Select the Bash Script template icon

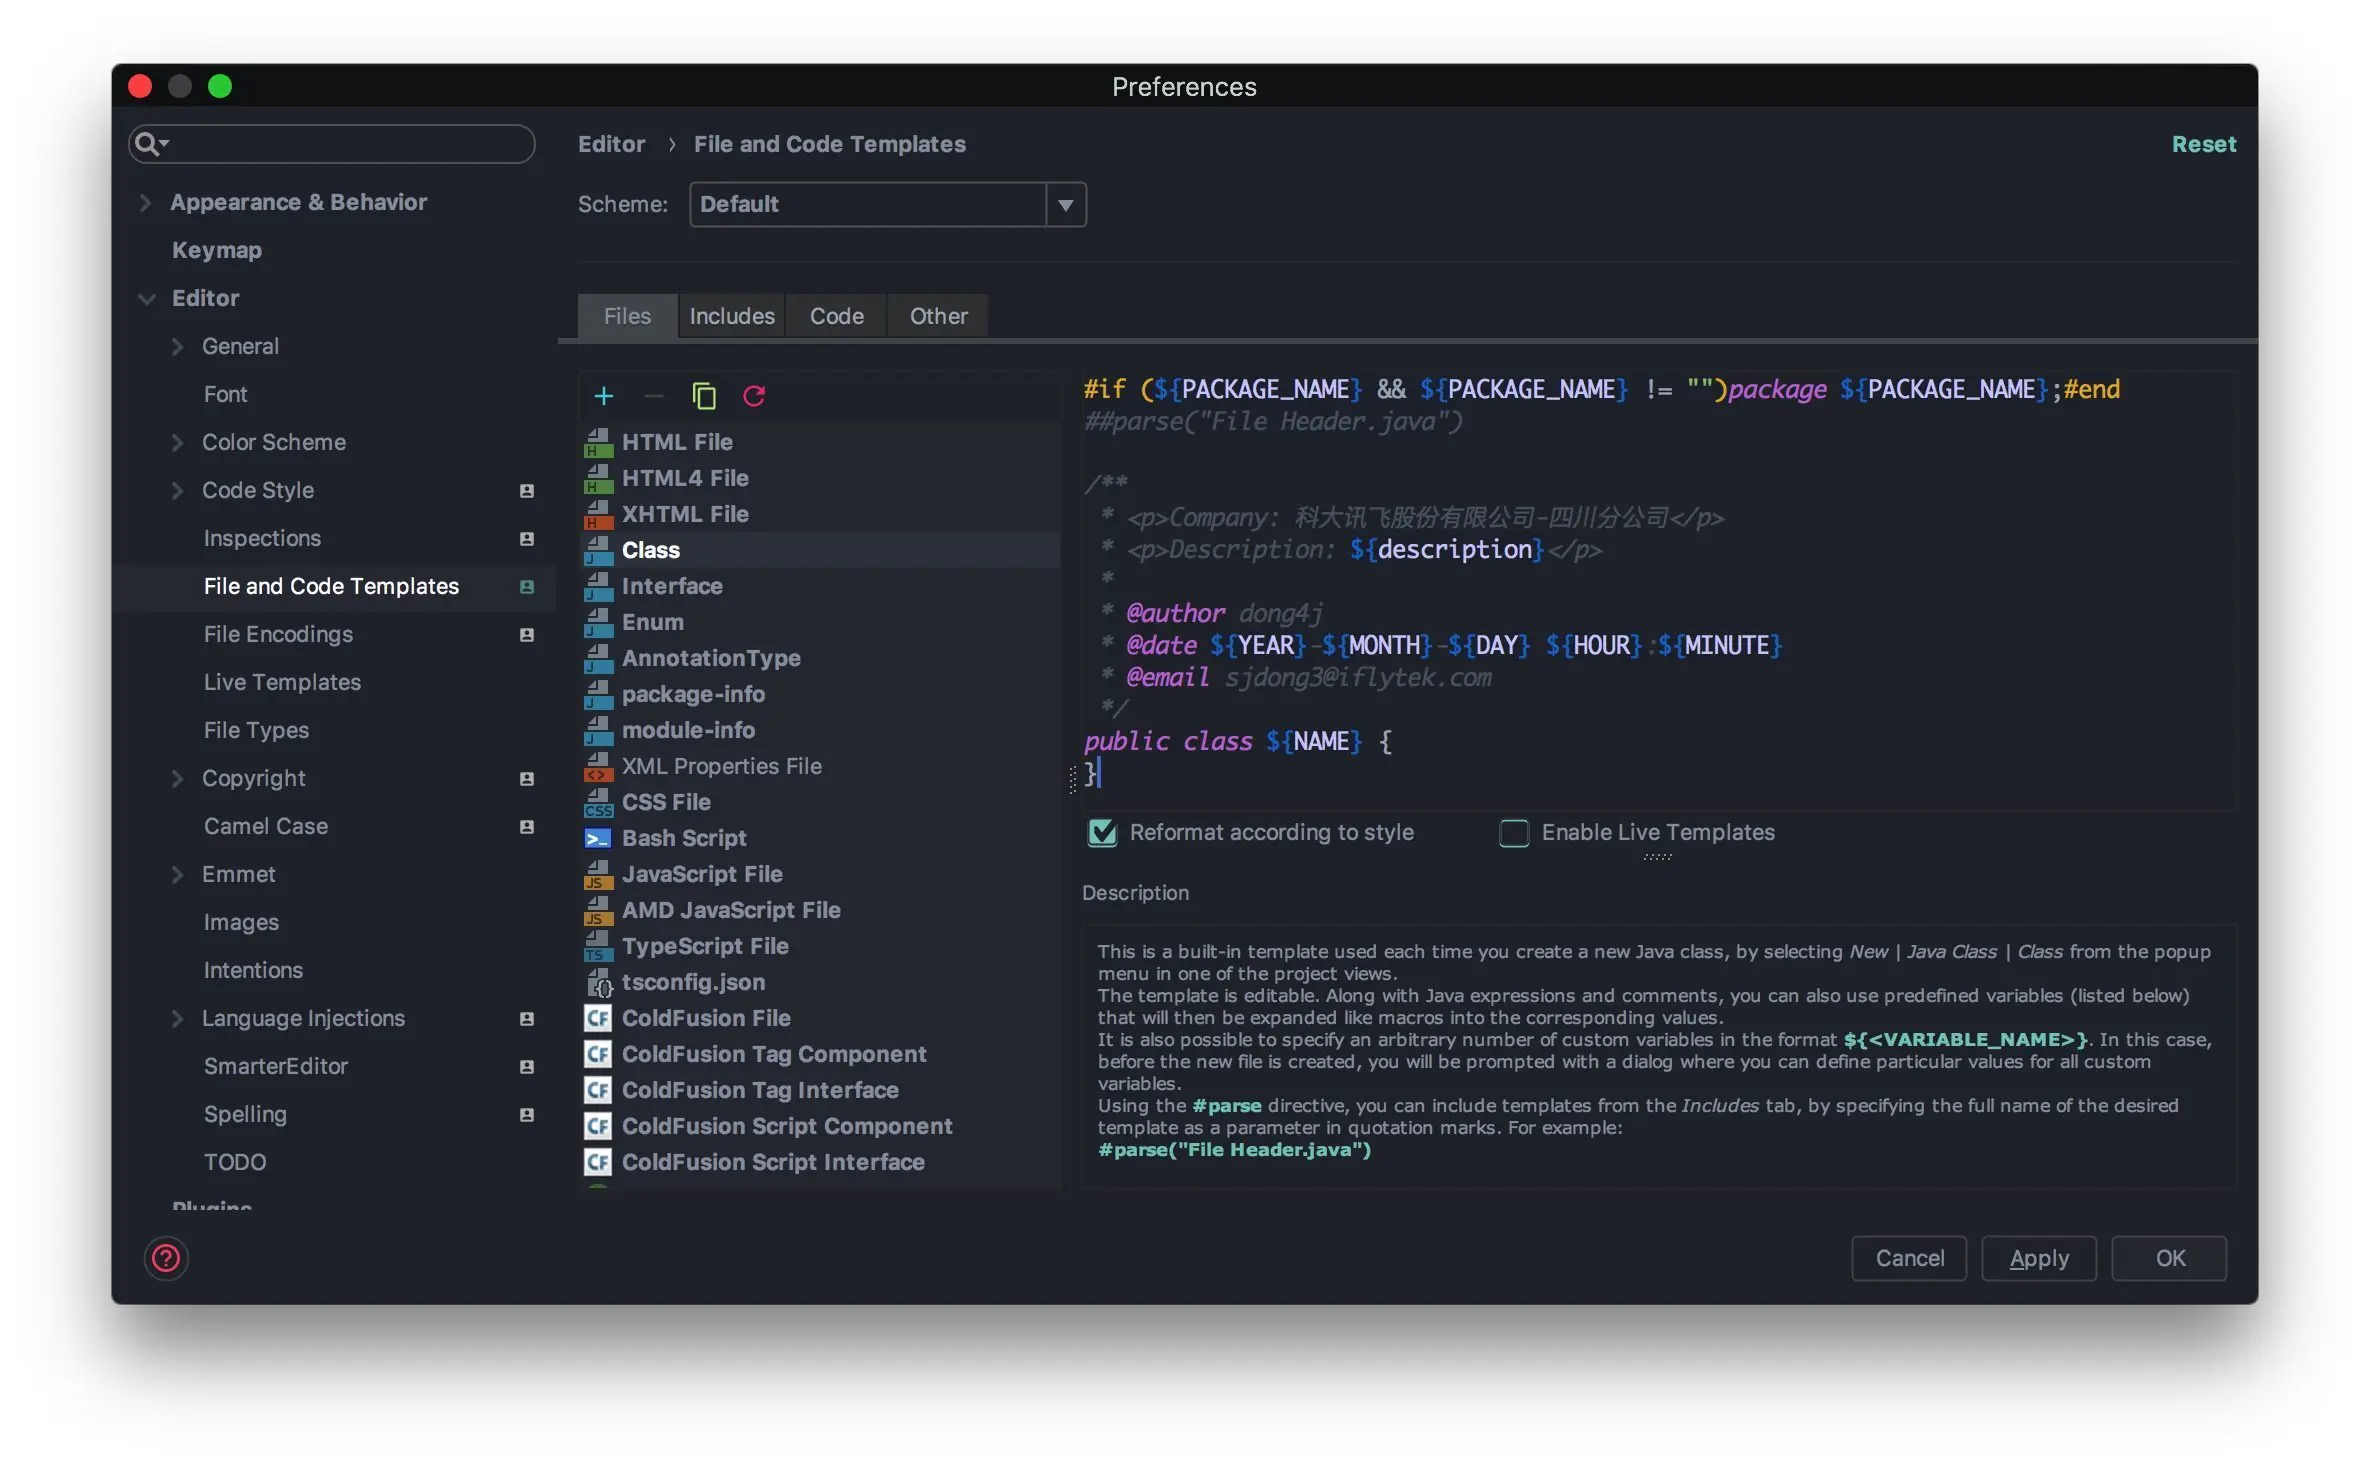[598, 838]
